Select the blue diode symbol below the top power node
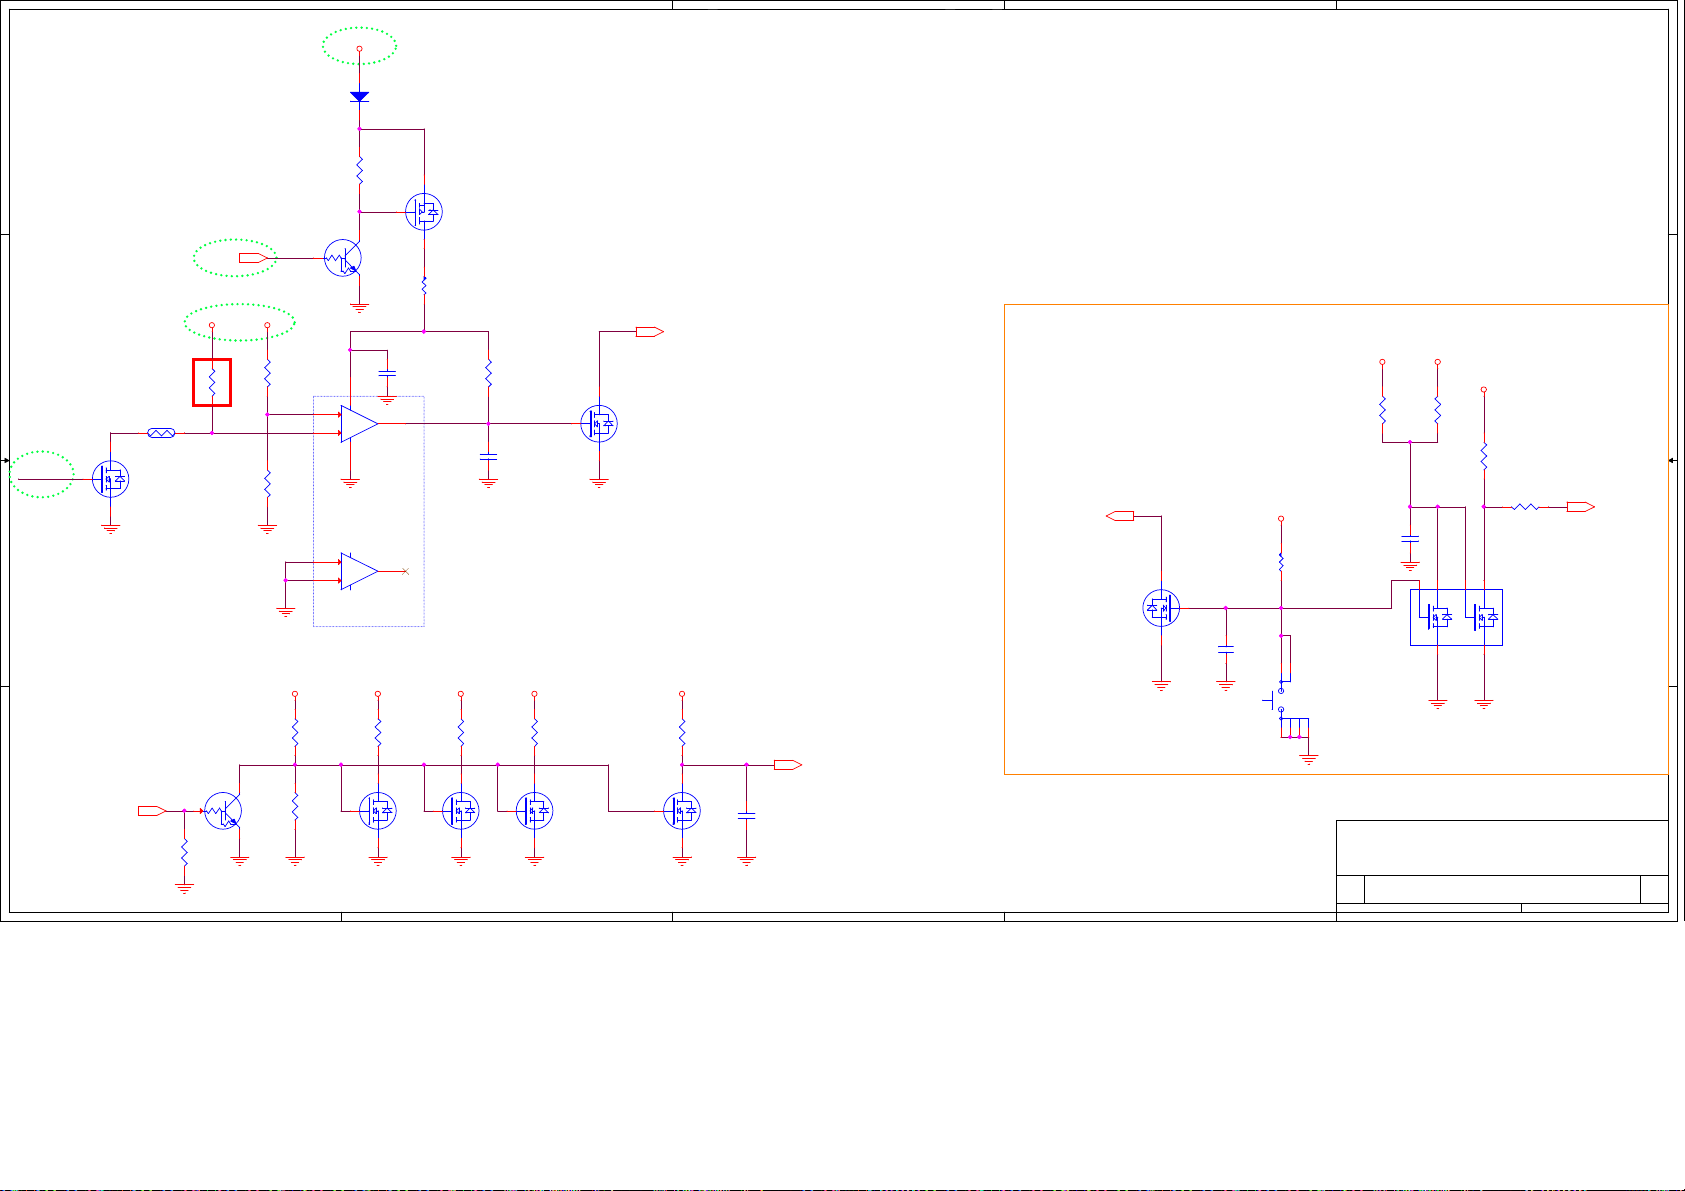 (x=360, y=97)
